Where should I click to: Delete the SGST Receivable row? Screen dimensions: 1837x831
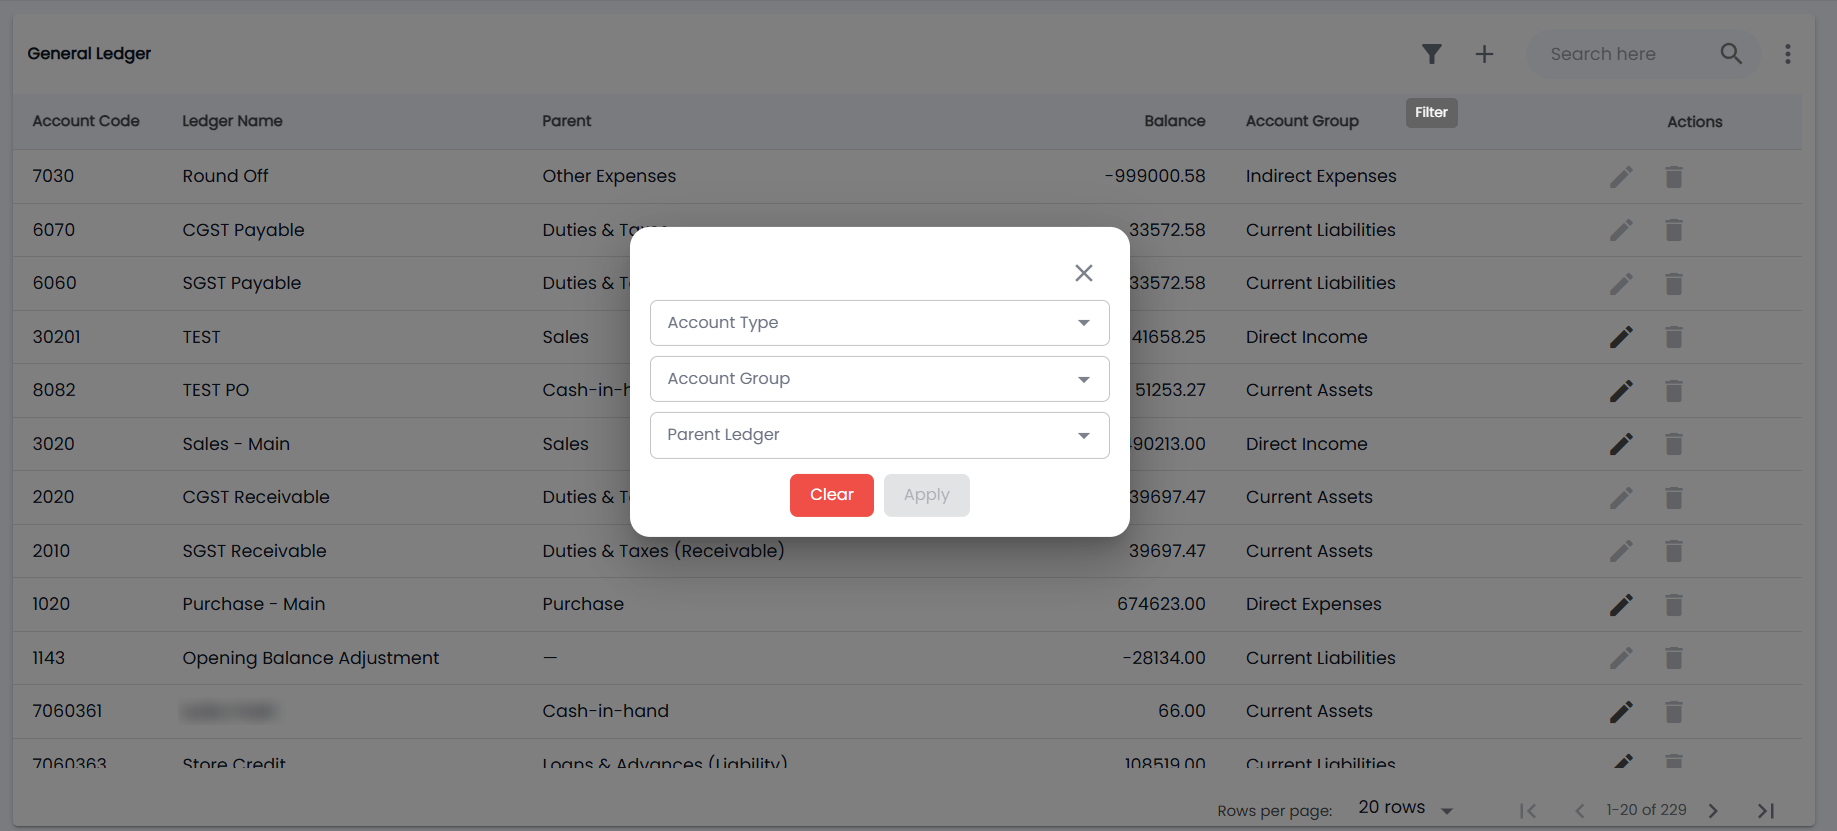tap(1674, 551)
